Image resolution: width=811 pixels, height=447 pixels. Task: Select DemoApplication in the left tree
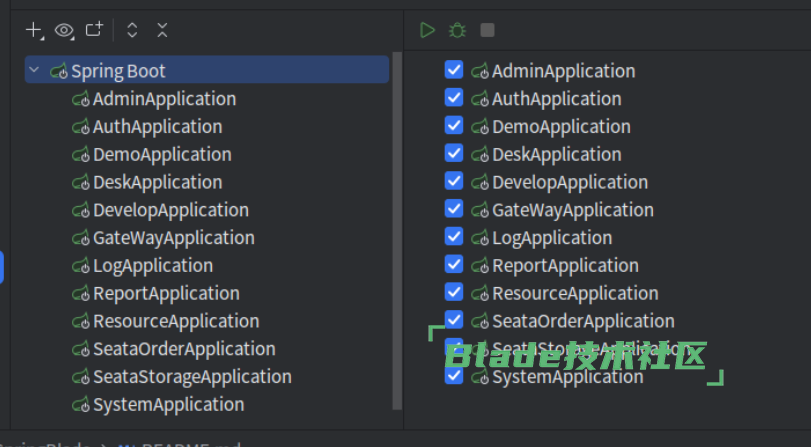pyautogui.click(x=162, y=154)
